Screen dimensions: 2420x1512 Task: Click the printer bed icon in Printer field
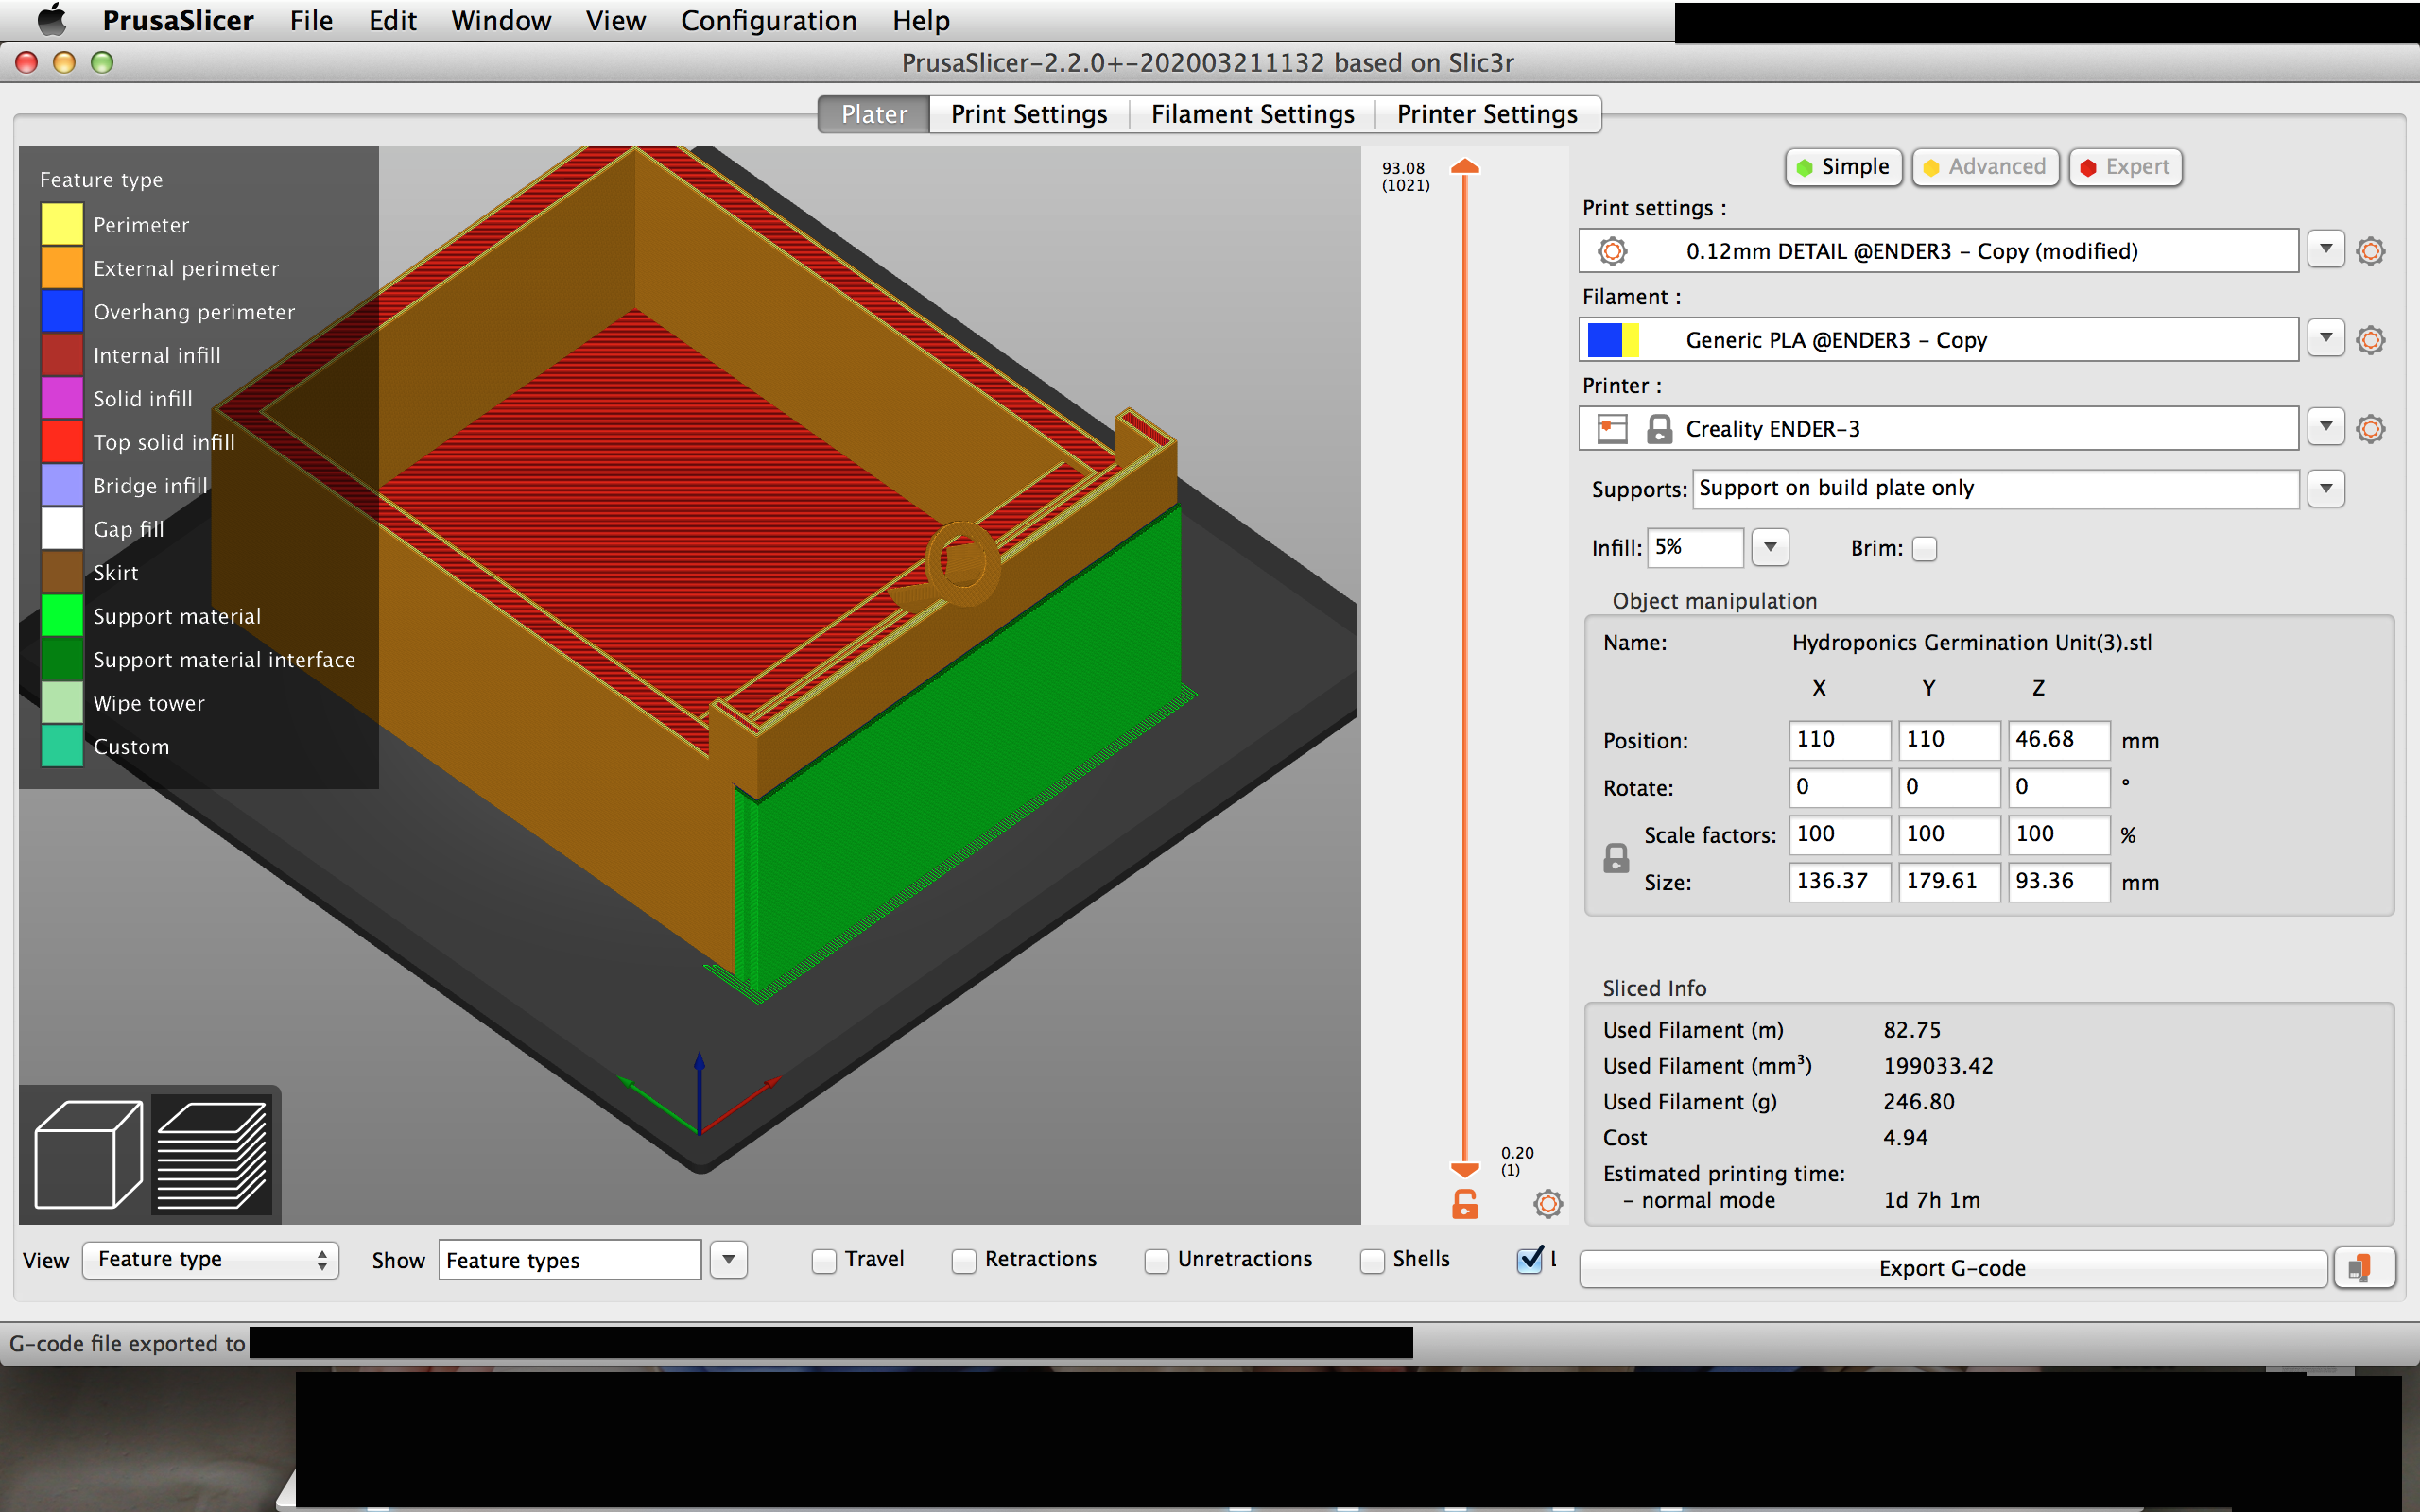tap(1612, 429)
